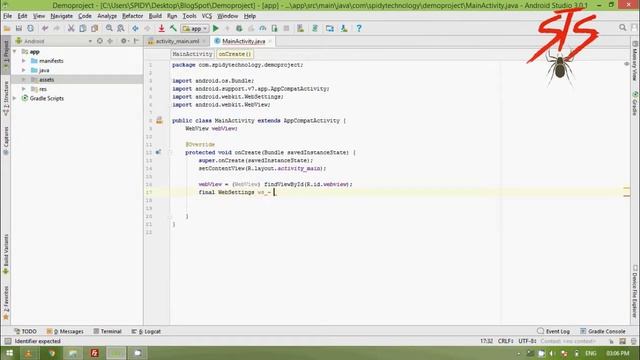
Task: Switch to the activity_main.xml tab
Action: tap(177, 41)
